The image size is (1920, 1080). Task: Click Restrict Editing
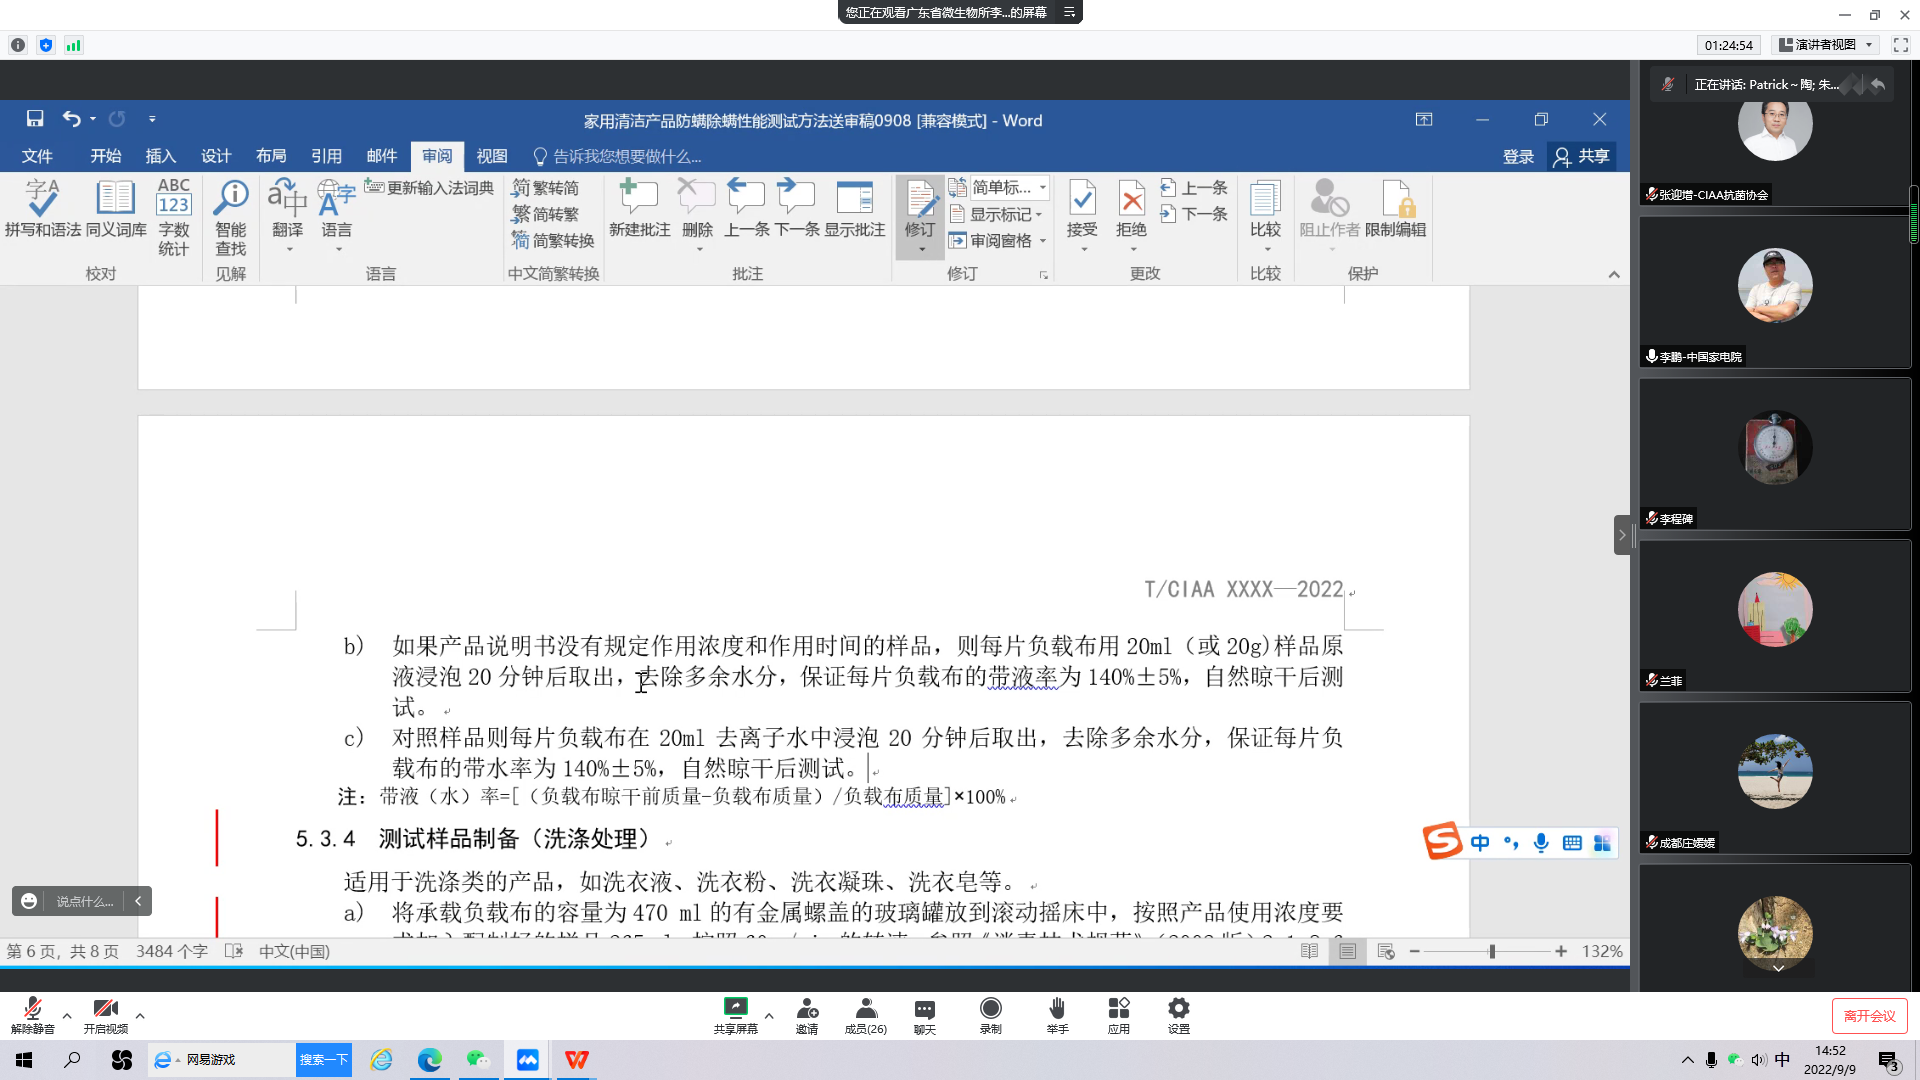(1396, 209)
